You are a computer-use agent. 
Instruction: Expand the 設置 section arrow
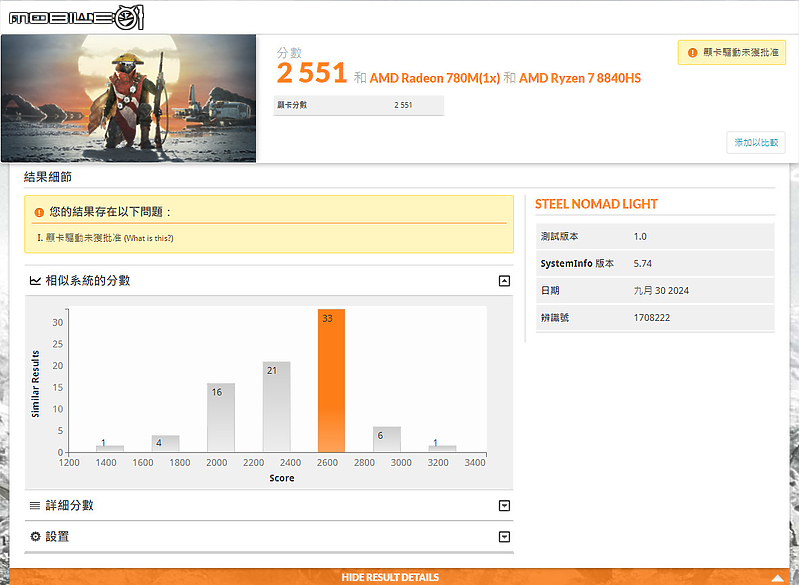504,537
